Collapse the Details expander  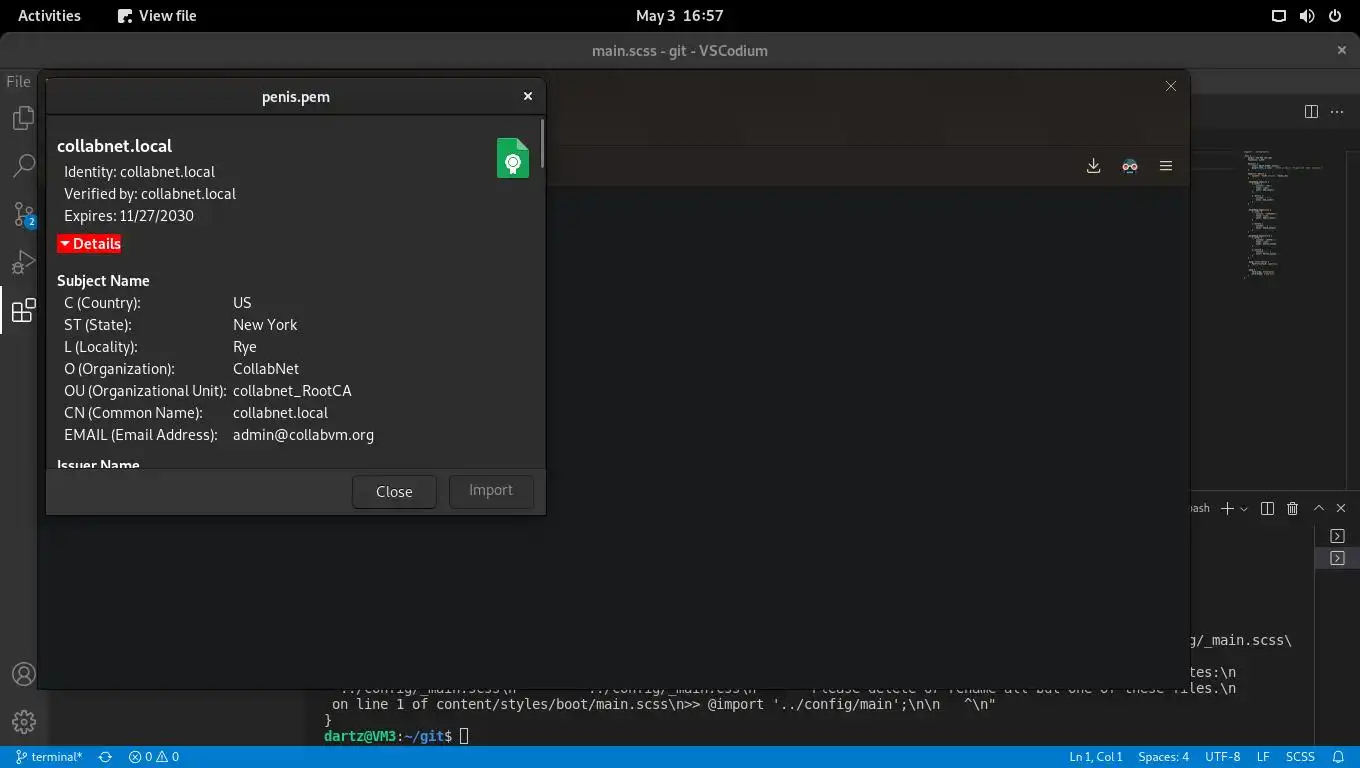tap(90, 243)
